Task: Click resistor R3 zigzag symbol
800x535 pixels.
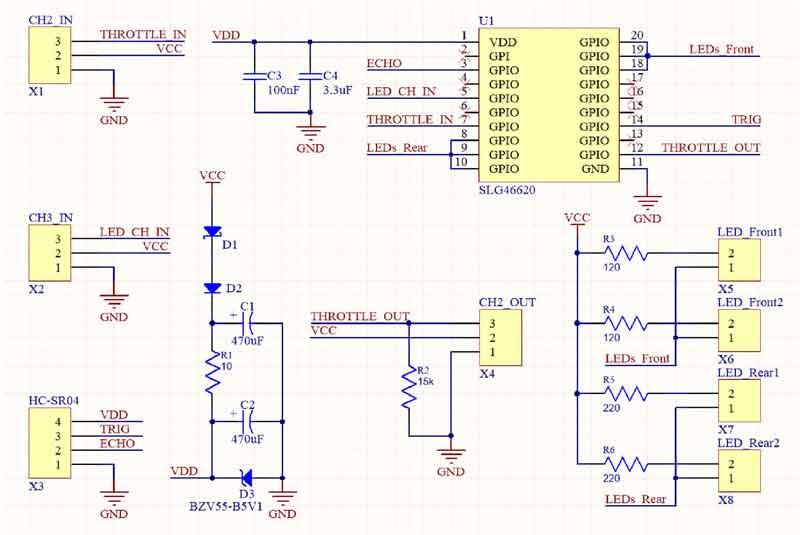Action: [626, 253]
